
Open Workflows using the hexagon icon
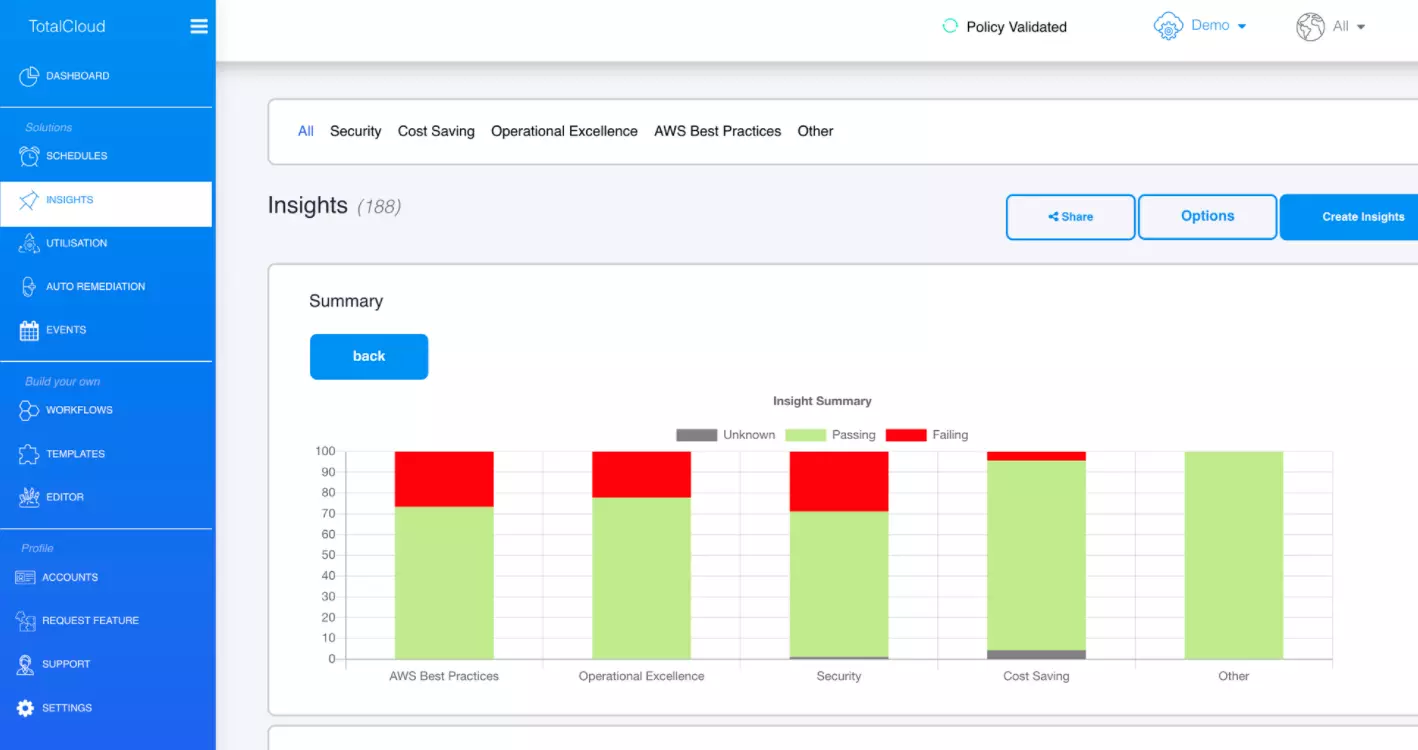click(x=29, y=410)
